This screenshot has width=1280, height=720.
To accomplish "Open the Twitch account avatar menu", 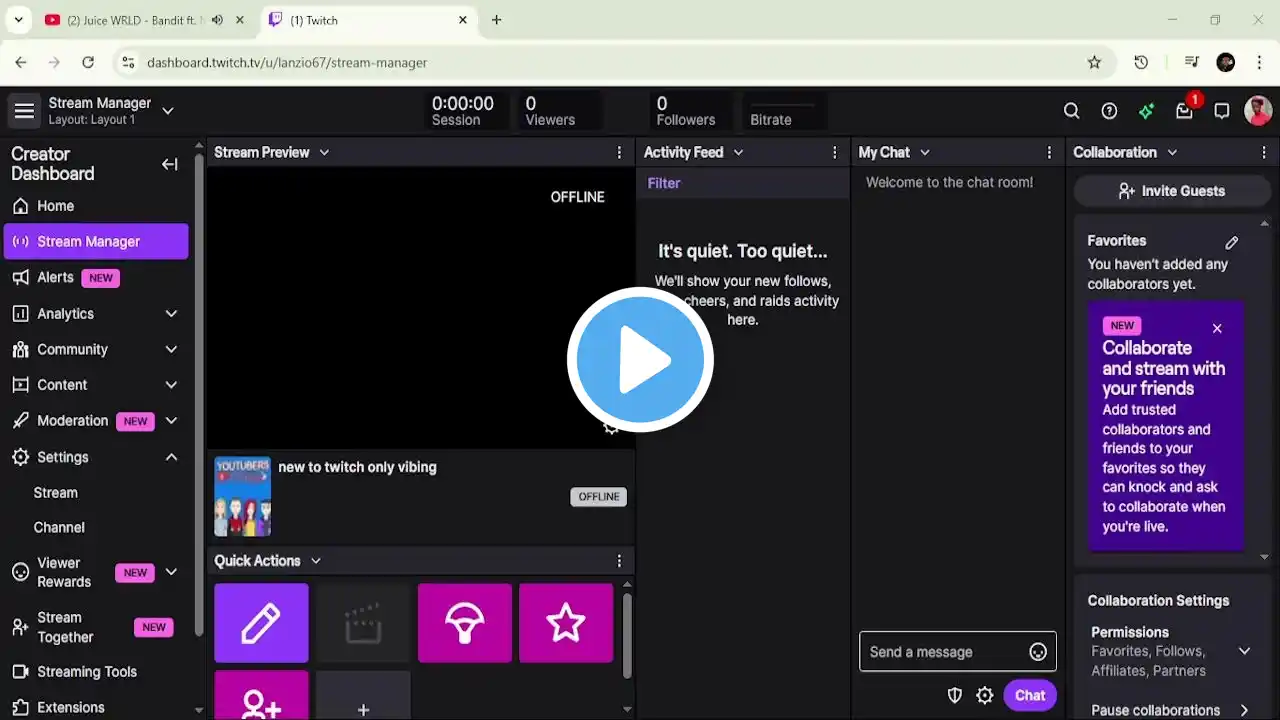I will pos(1258,111).
